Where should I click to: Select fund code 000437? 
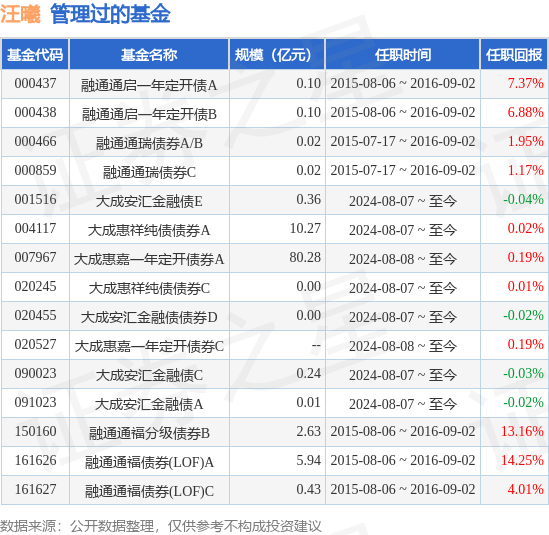pos(35,84)
